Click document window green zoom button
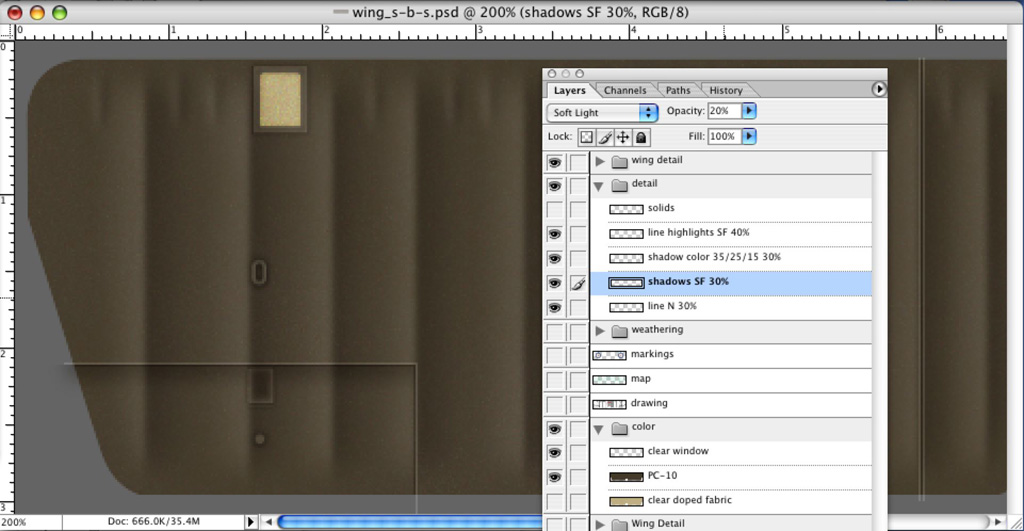Screen dimensions: 1024x531 pos(59,12)
